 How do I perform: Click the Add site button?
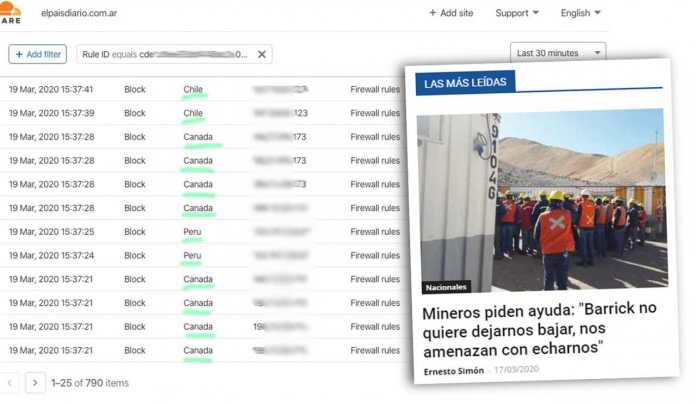pyautogui.click(x=451, y=13)
